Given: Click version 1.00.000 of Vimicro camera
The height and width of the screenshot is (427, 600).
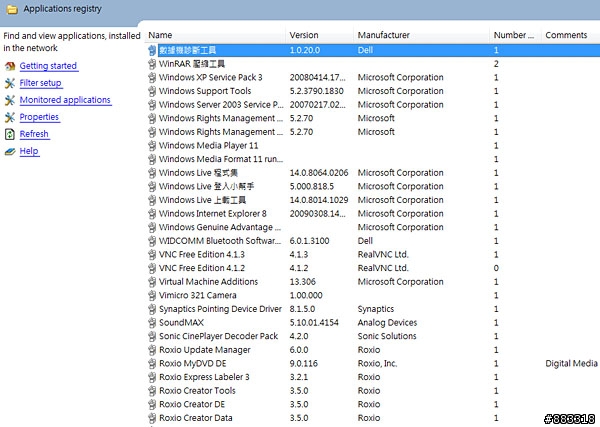Looking at the screenshot, I should (x=306, y=296).
